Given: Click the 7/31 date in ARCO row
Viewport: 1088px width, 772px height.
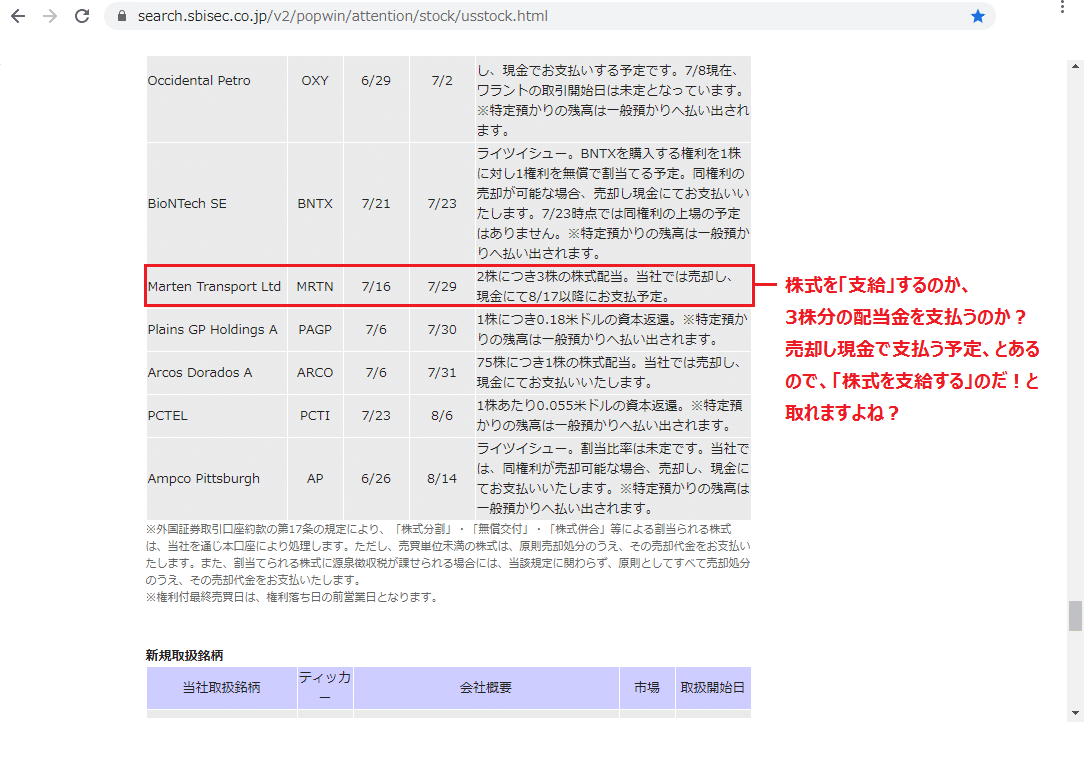Looking at the screenshot, I should point(442,372).
